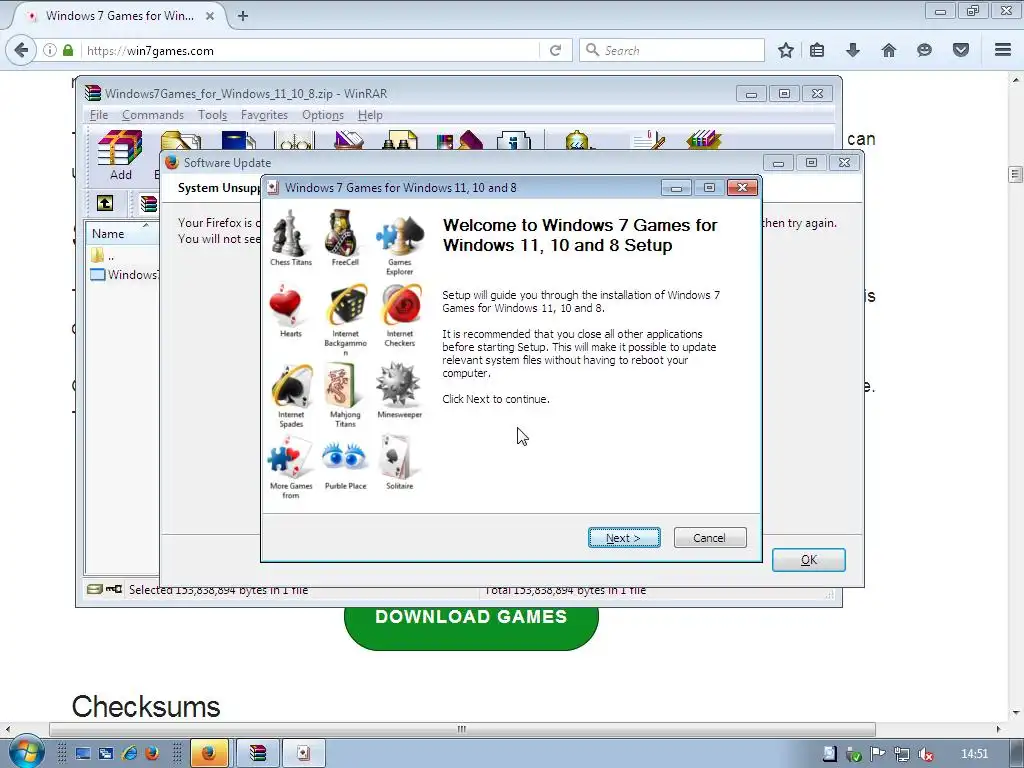Click green padlock security icon
The width and height of the screenshot is (1024, 768).
coord(68,50)
